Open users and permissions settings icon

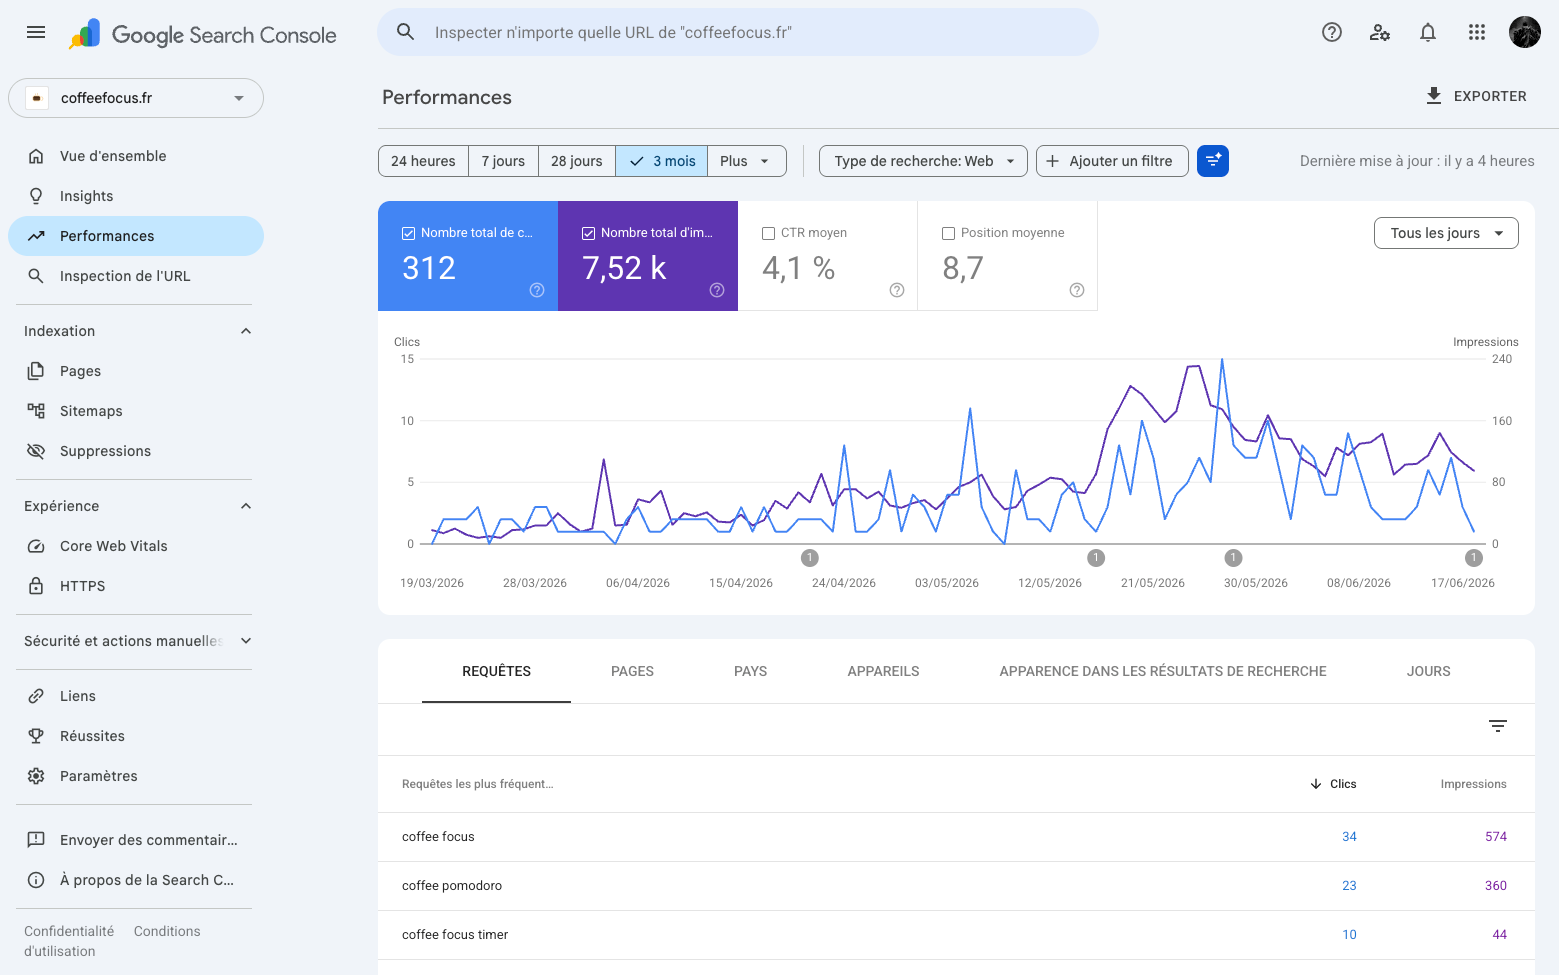1379,32
